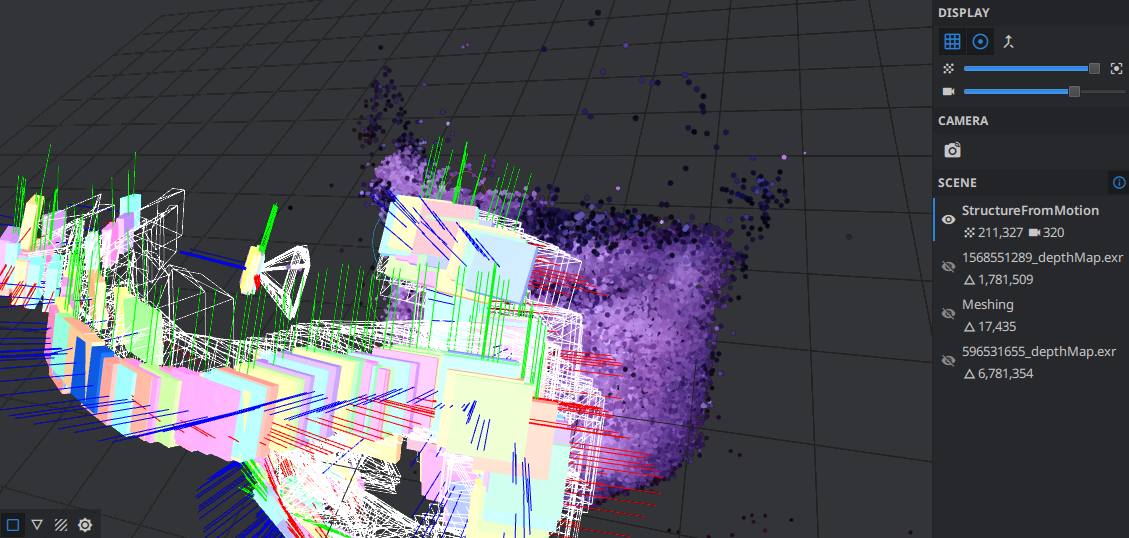This screenshot has height=538, width=1129.
Task: Show the 1568551289_depthMap.exr layer
Action: coord(948,266)
